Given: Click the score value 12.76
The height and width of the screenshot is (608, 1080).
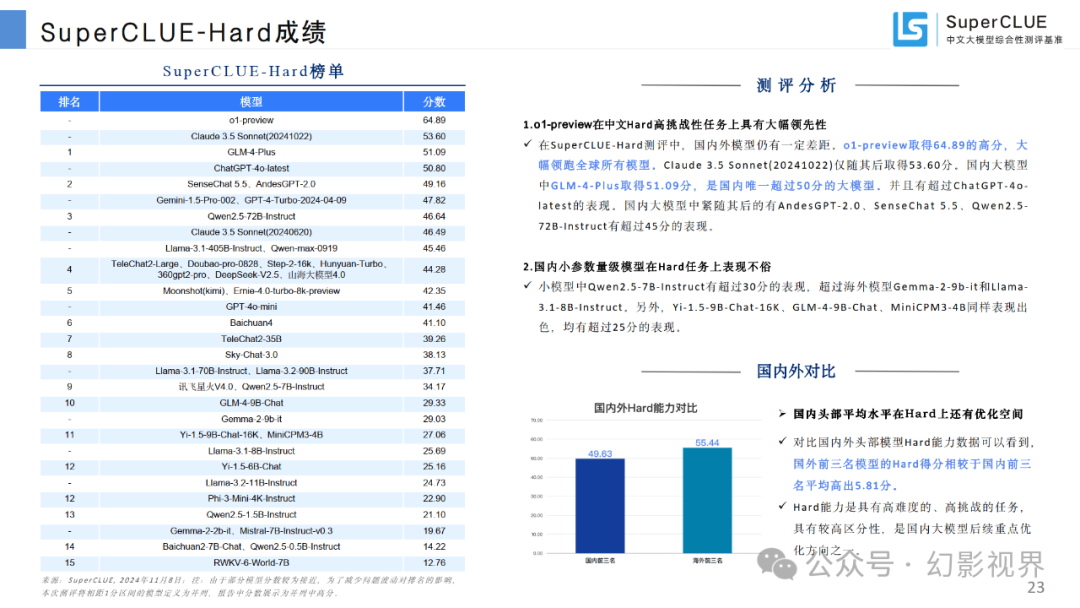Looking at the screenshot, I should click(x=434, y=563).
